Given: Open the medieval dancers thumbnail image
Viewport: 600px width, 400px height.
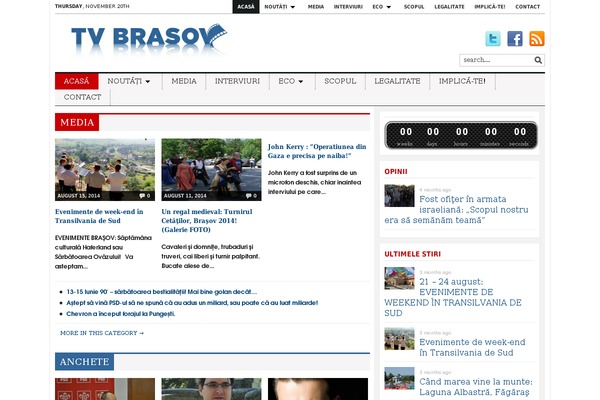Looking at the screenshot, I should tap(211, 170).
